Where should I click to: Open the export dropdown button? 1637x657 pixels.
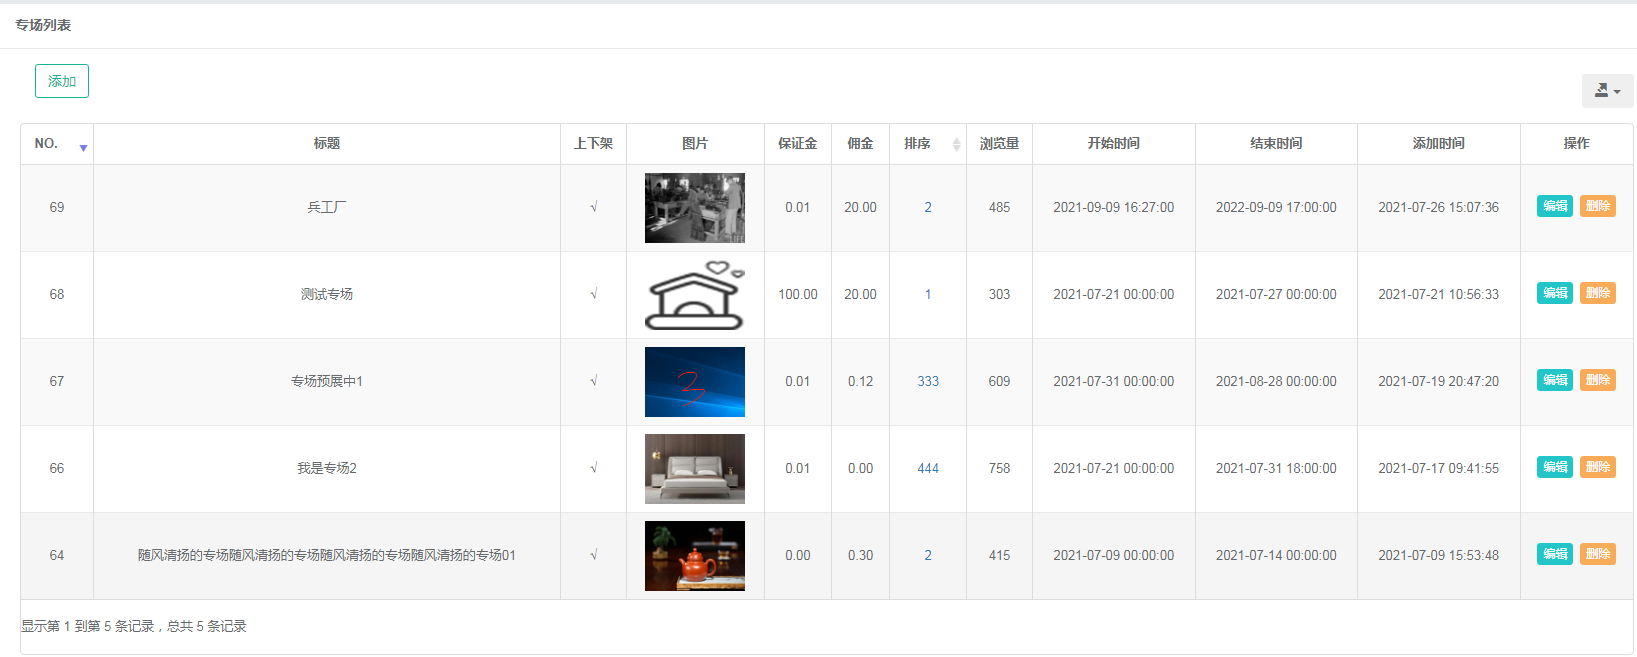coord(1607,91)
